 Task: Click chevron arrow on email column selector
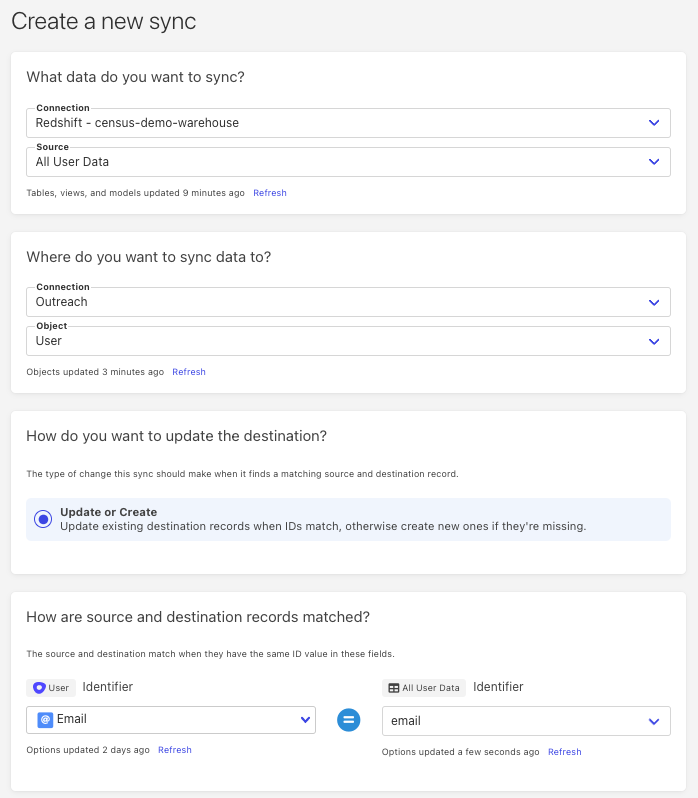[x=654, y=721]
